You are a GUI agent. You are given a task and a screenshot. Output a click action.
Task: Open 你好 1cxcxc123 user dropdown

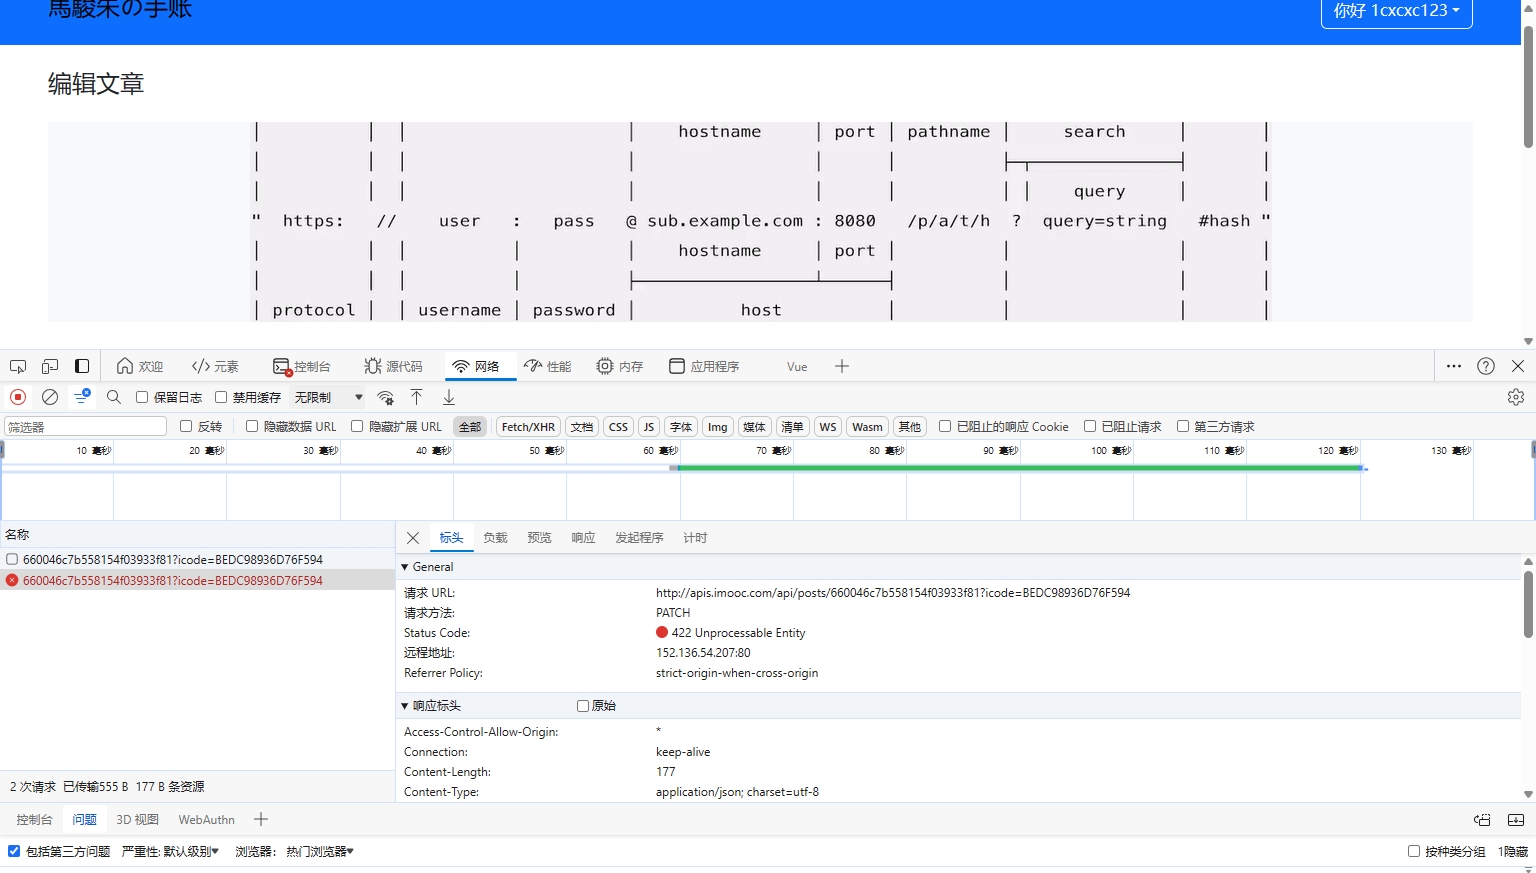point(1396,11)
